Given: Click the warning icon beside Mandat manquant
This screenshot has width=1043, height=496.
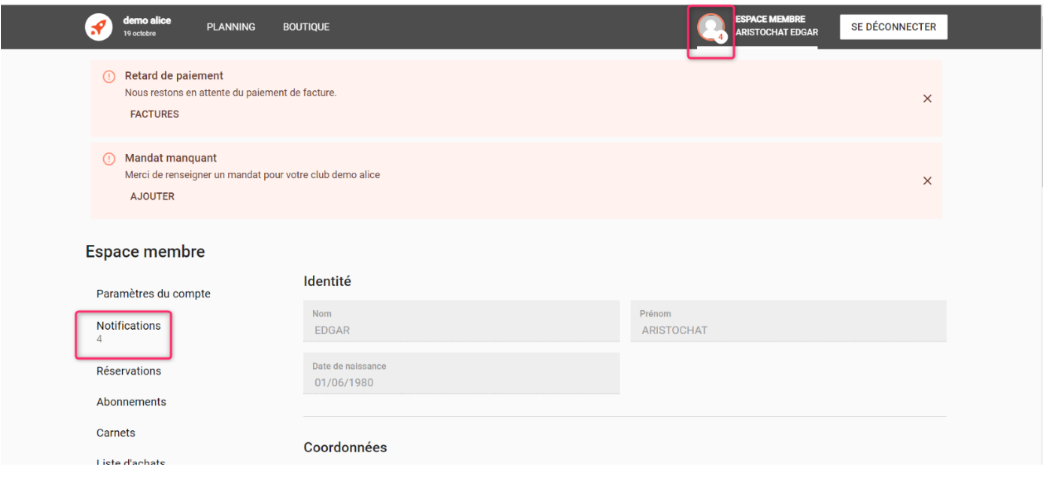Looking at the screenshot, I should 109,159.
